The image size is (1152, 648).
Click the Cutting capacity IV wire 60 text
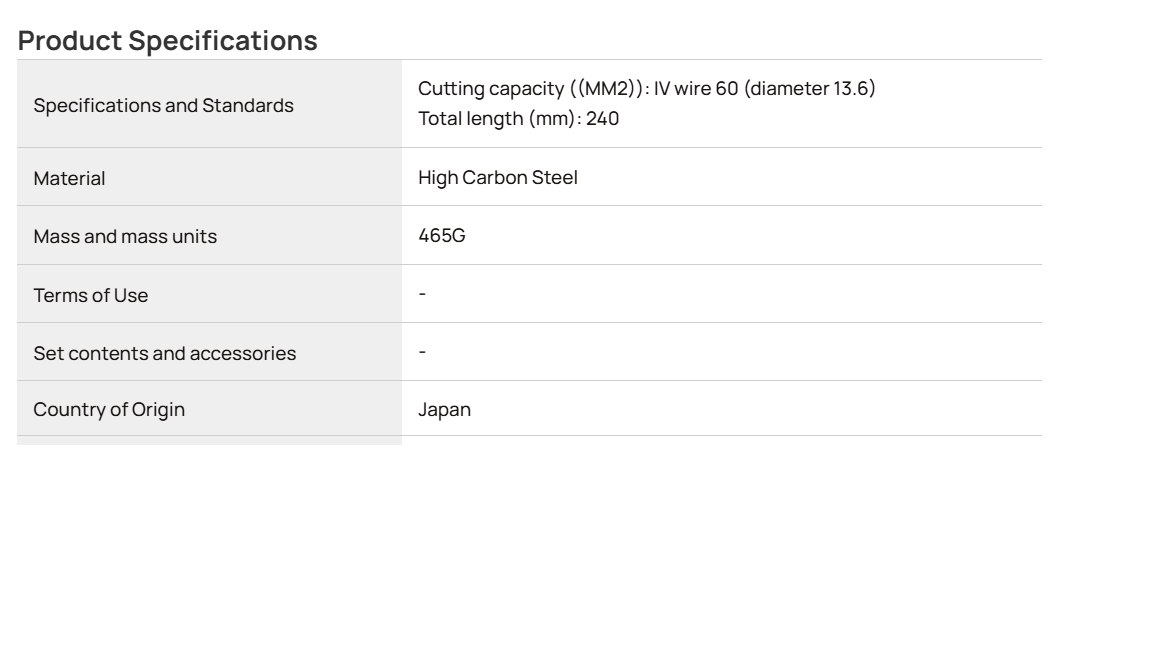click(x=647, y=88)
